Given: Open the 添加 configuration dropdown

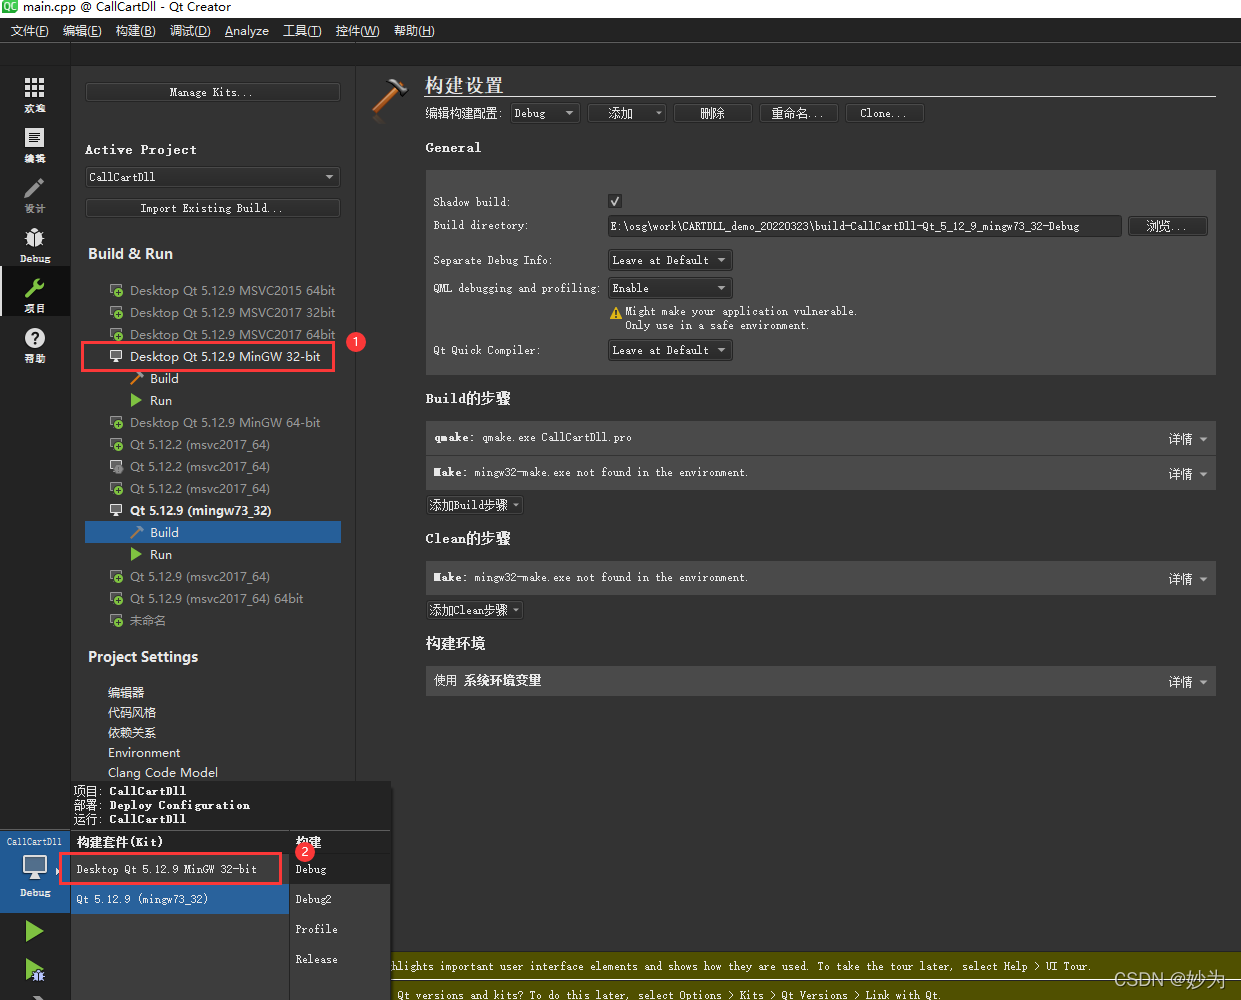Looking at the screenshot, I should [627, 113].
